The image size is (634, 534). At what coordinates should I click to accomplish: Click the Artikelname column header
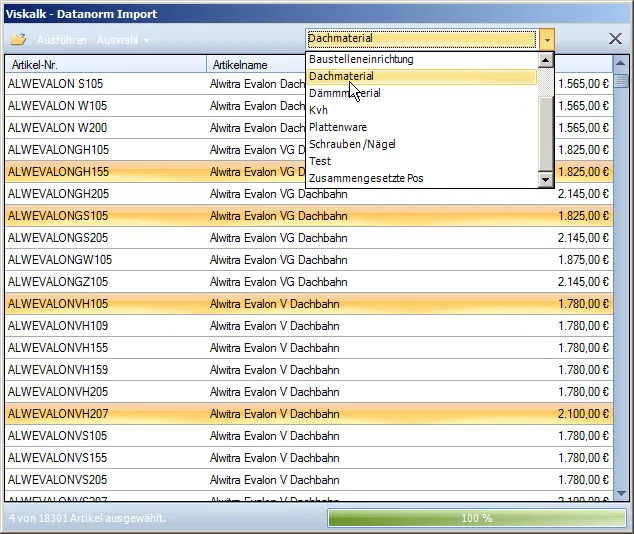pos(255,64)
